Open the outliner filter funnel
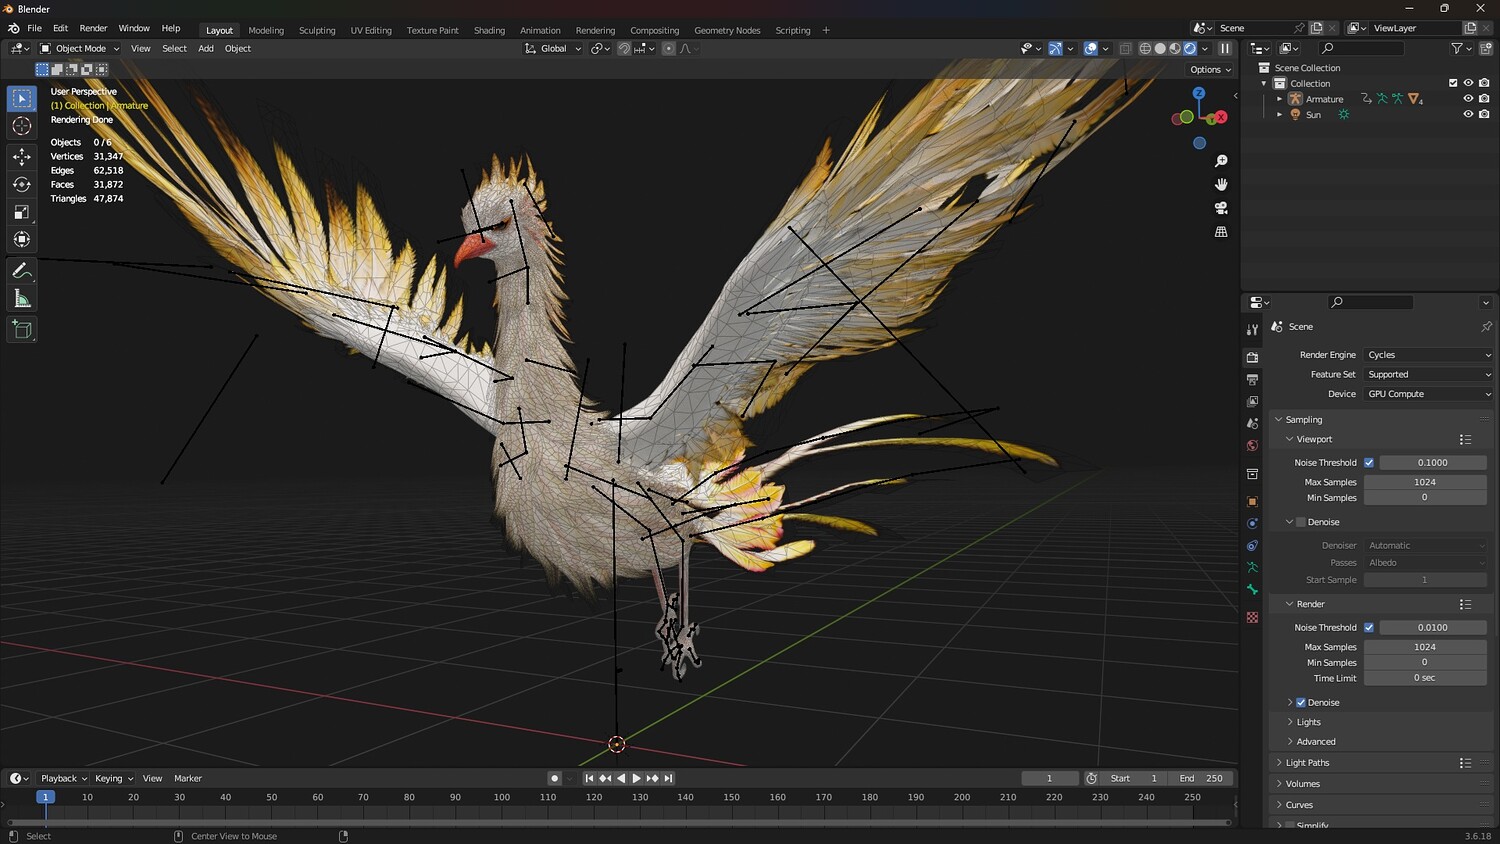The width and height of the screenshot is (1500, 844). click(x=1457, y=48)
